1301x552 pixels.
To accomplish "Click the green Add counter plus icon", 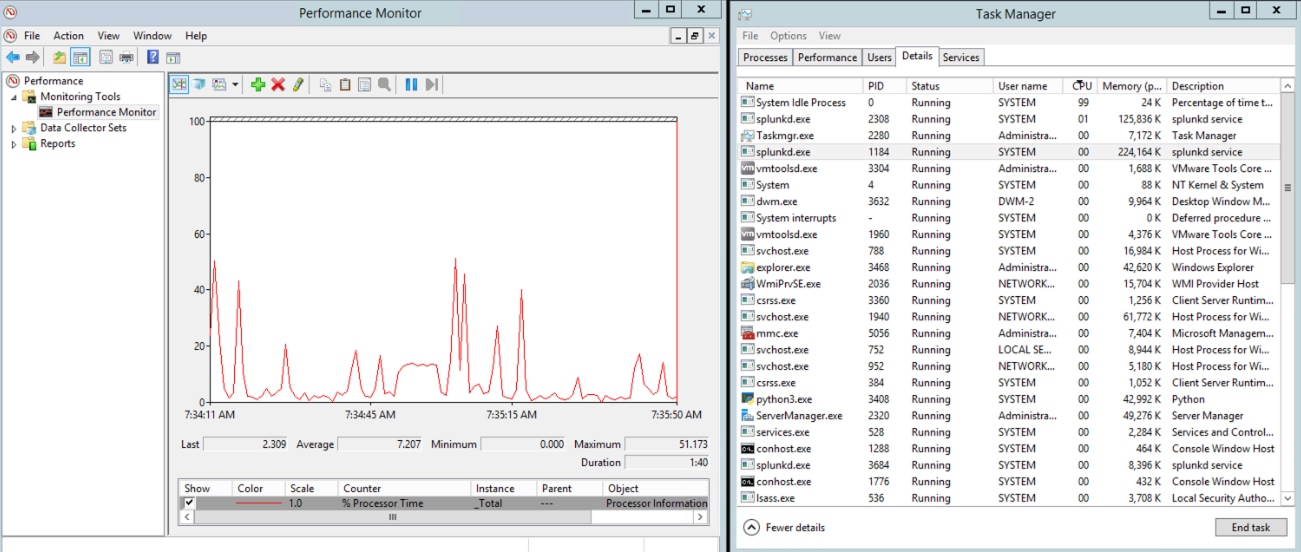I will [258, 85].
